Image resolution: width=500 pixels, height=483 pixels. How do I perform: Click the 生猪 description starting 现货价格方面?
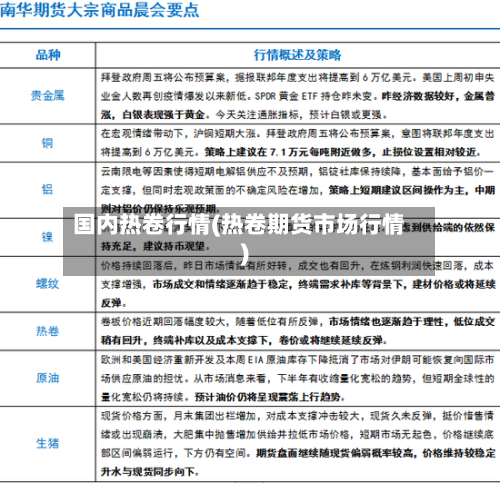tap(298, 444)
